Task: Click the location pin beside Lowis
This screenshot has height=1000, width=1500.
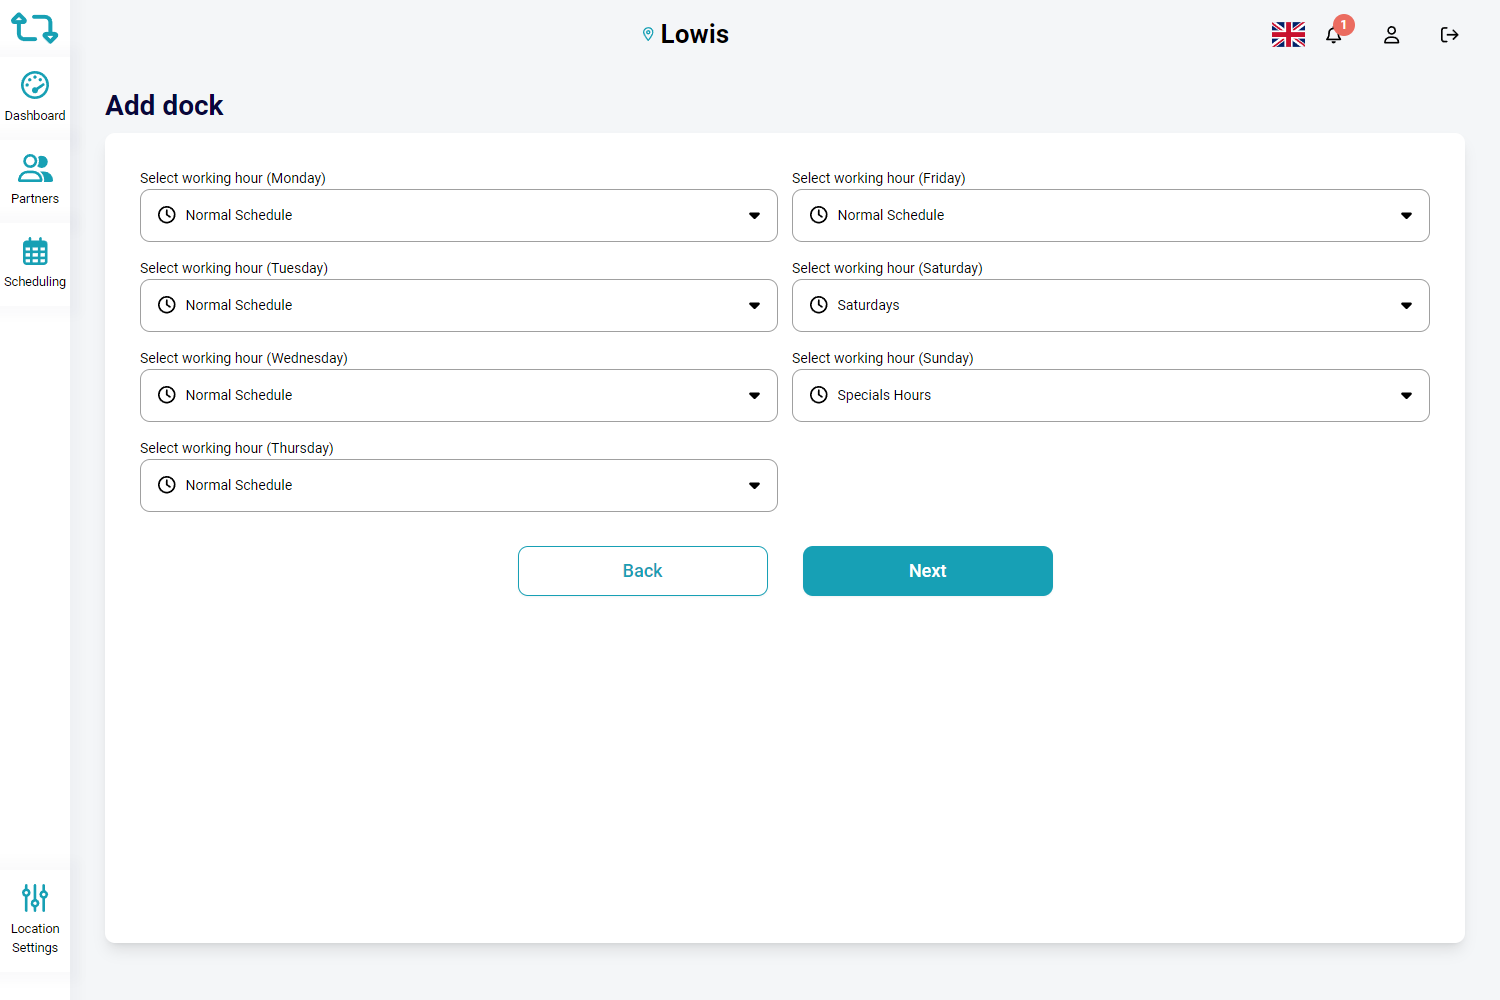Action: point(648,34)
